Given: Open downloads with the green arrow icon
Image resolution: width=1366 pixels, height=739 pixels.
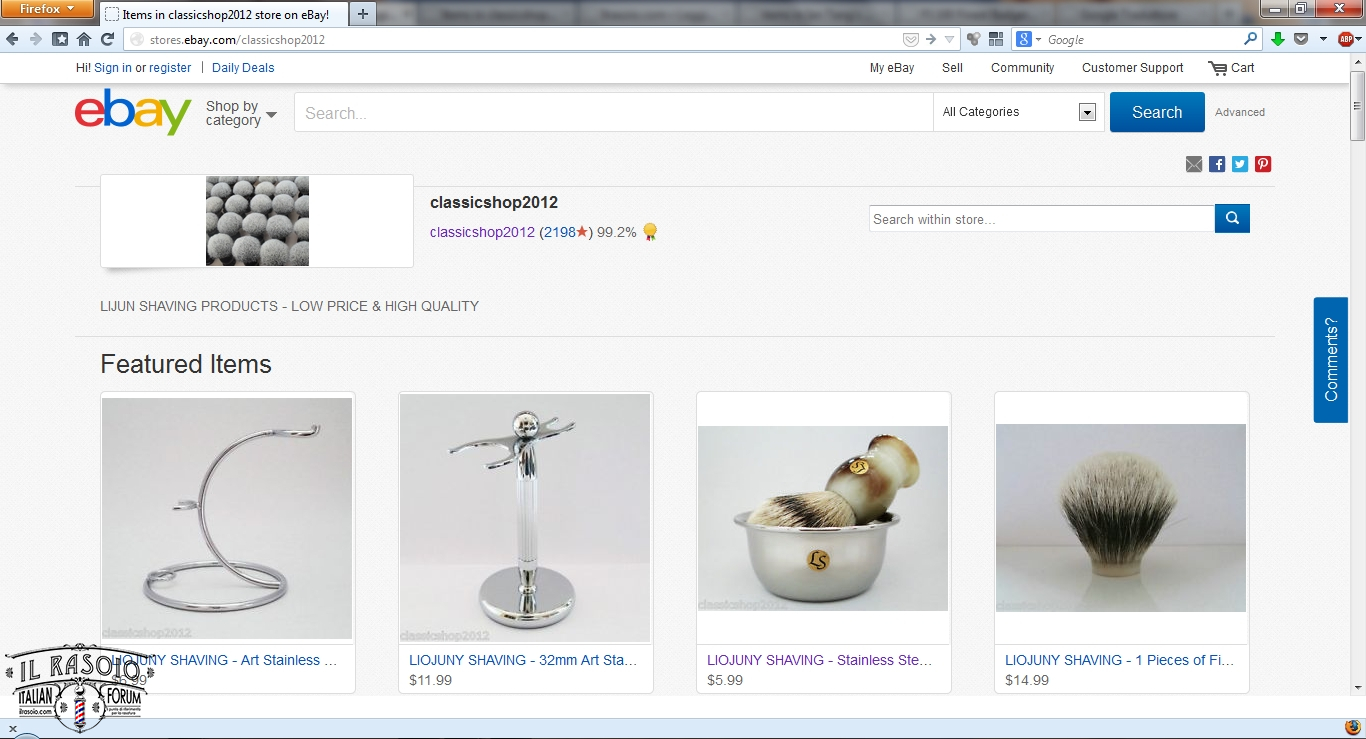Looking at the screenshot, I should [x=1278, y=39].
